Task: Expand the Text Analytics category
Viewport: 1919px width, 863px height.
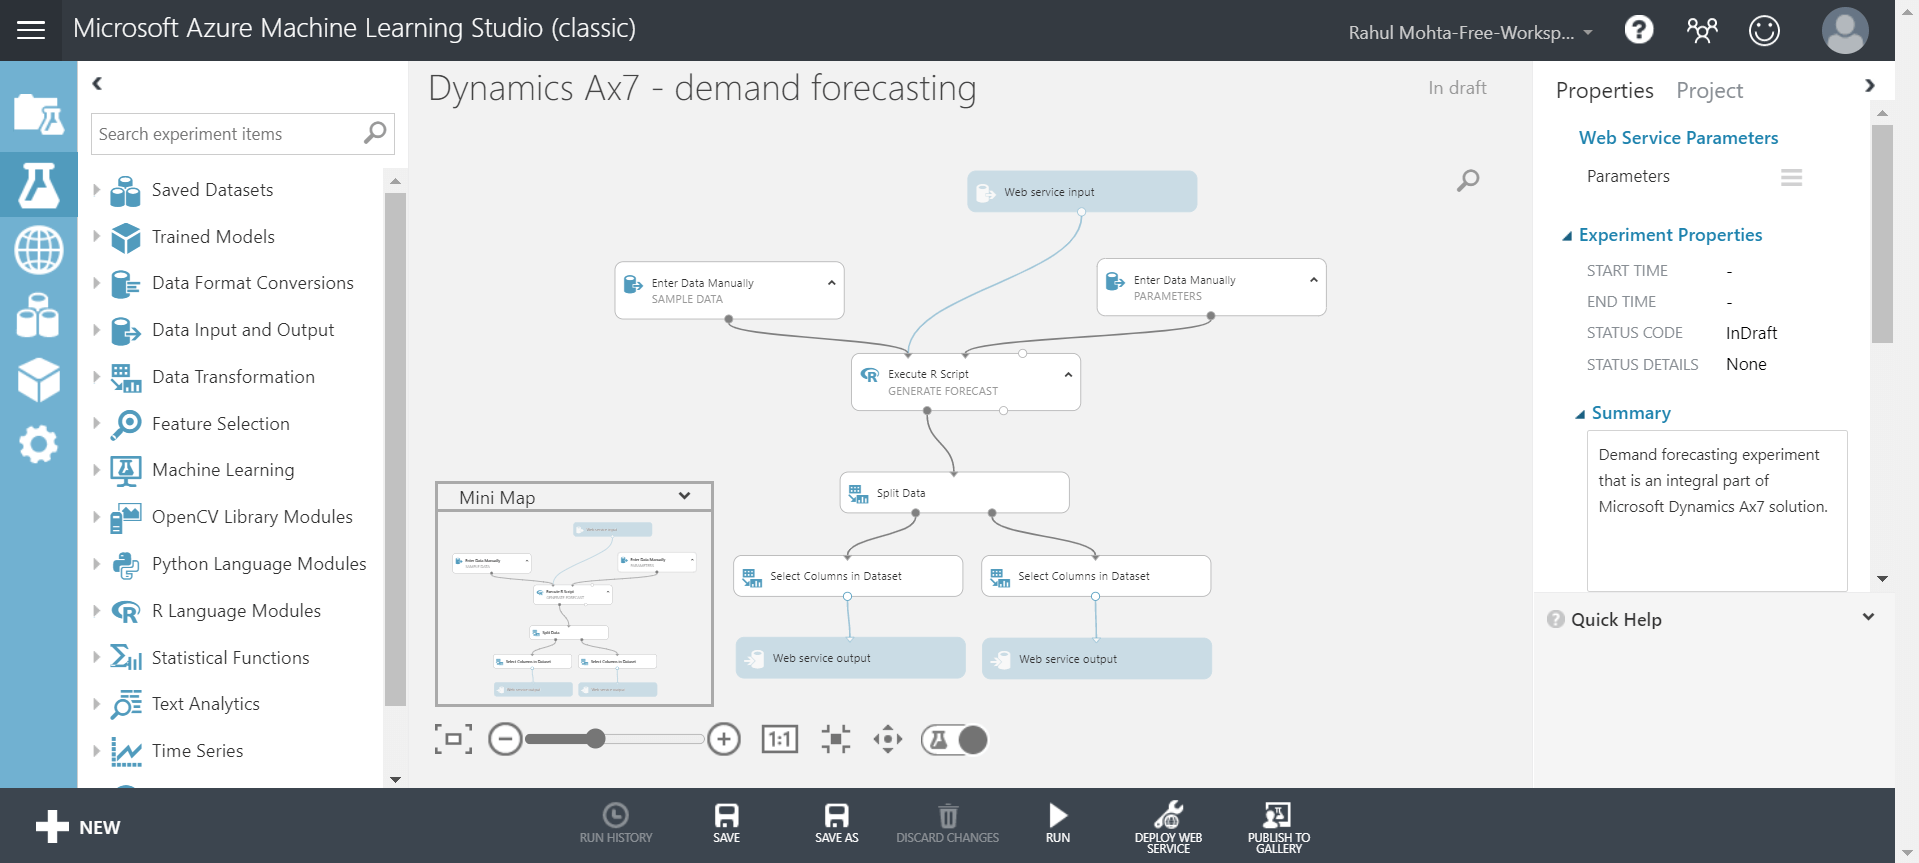Action: (97, 703)
